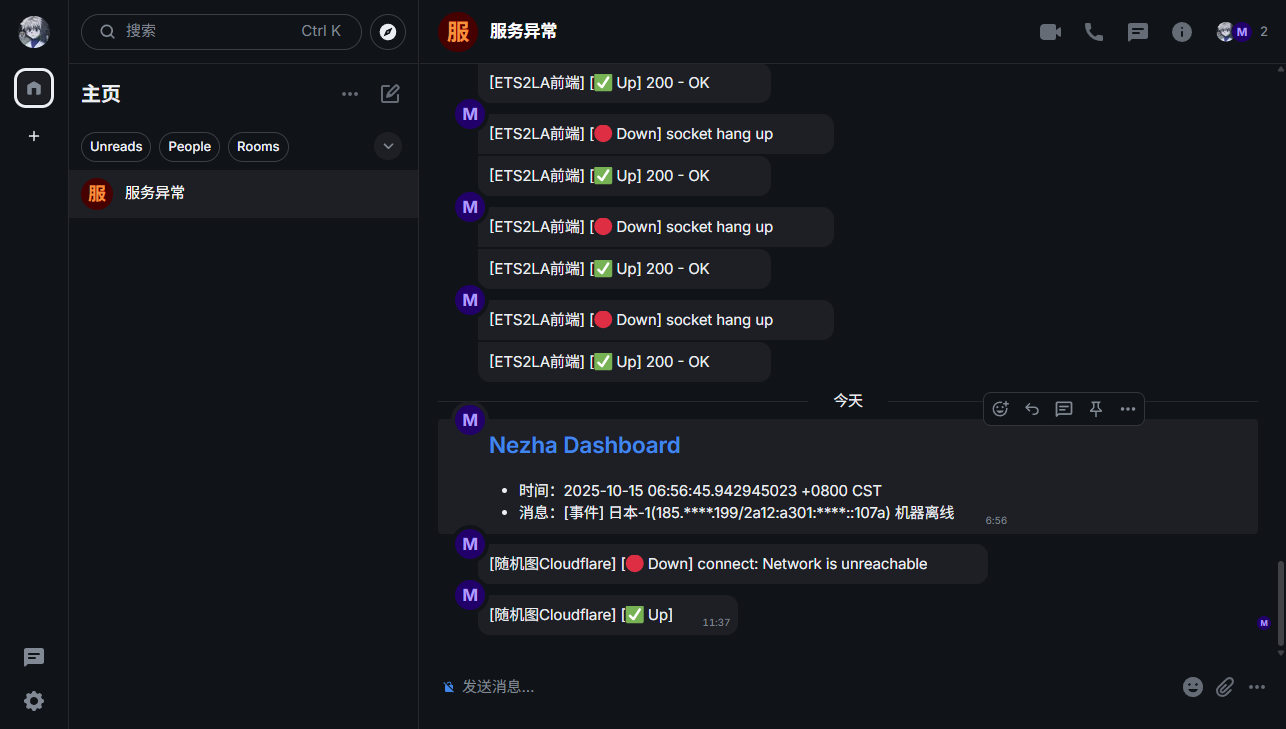This screenshot has height=729, width=1286.
Task: Open the emoji picker in composer
Action: pos(1193,687)
